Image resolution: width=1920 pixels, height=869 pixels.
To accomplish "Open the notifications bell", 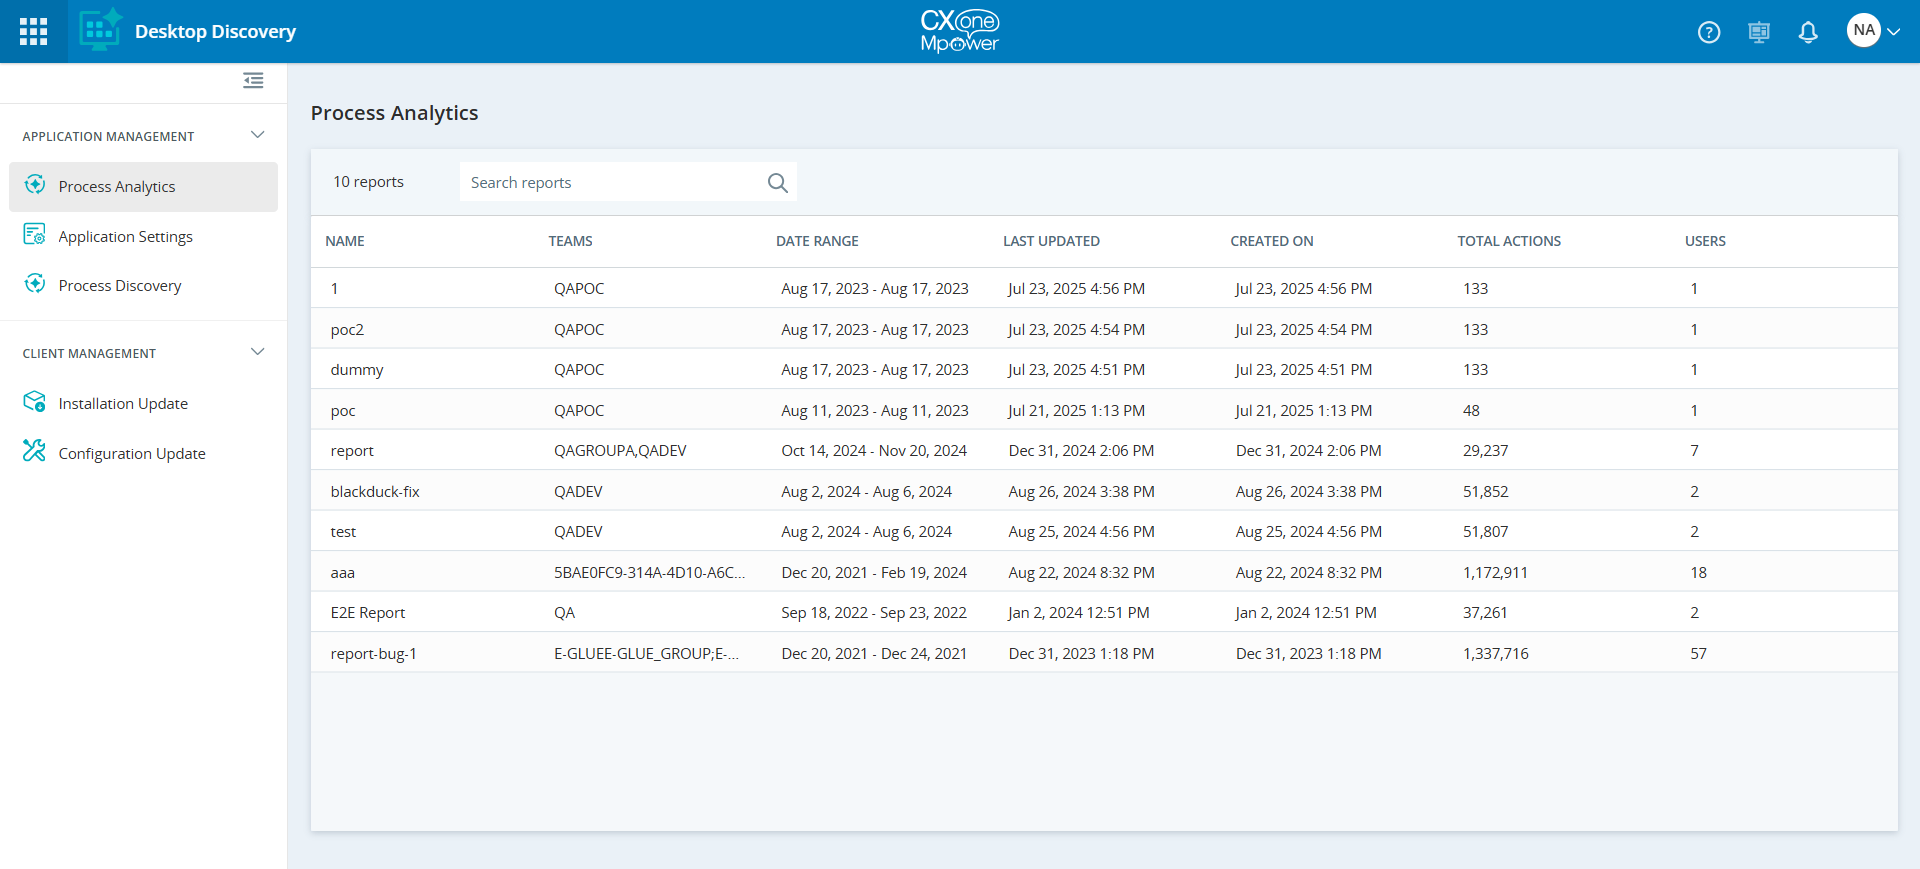I will (x=1807, y=32).
